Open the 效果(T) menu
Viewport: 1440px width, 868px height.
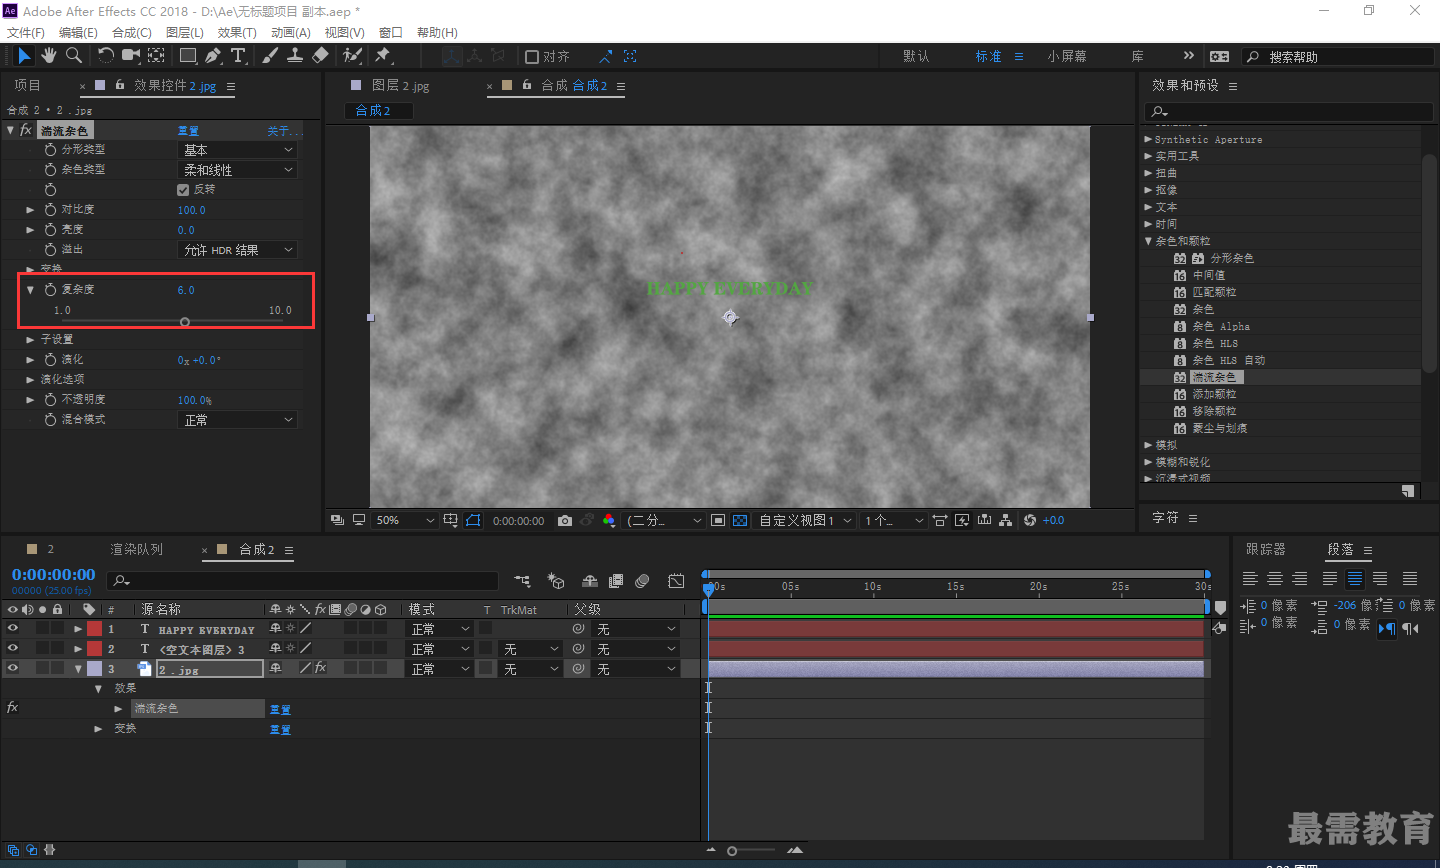pyautogui.click(x=237, y=32)
